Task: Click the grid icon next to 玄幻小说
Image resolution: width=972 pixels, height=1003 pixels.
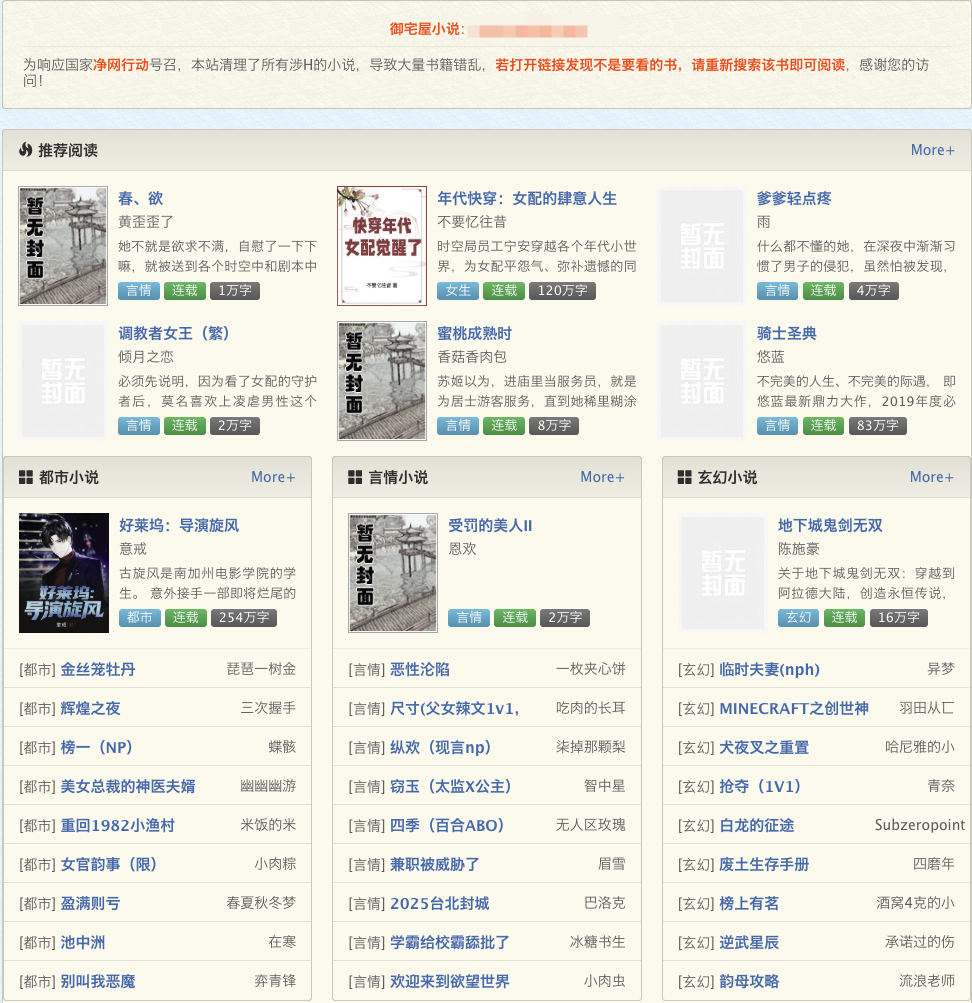Action: (x=685, y=478)
